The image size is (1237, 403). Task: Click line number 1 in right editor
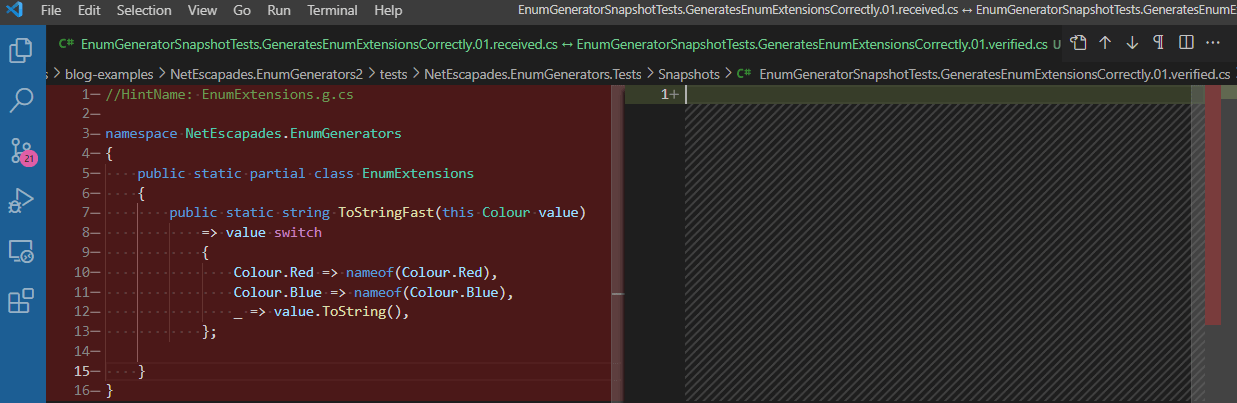665,94
